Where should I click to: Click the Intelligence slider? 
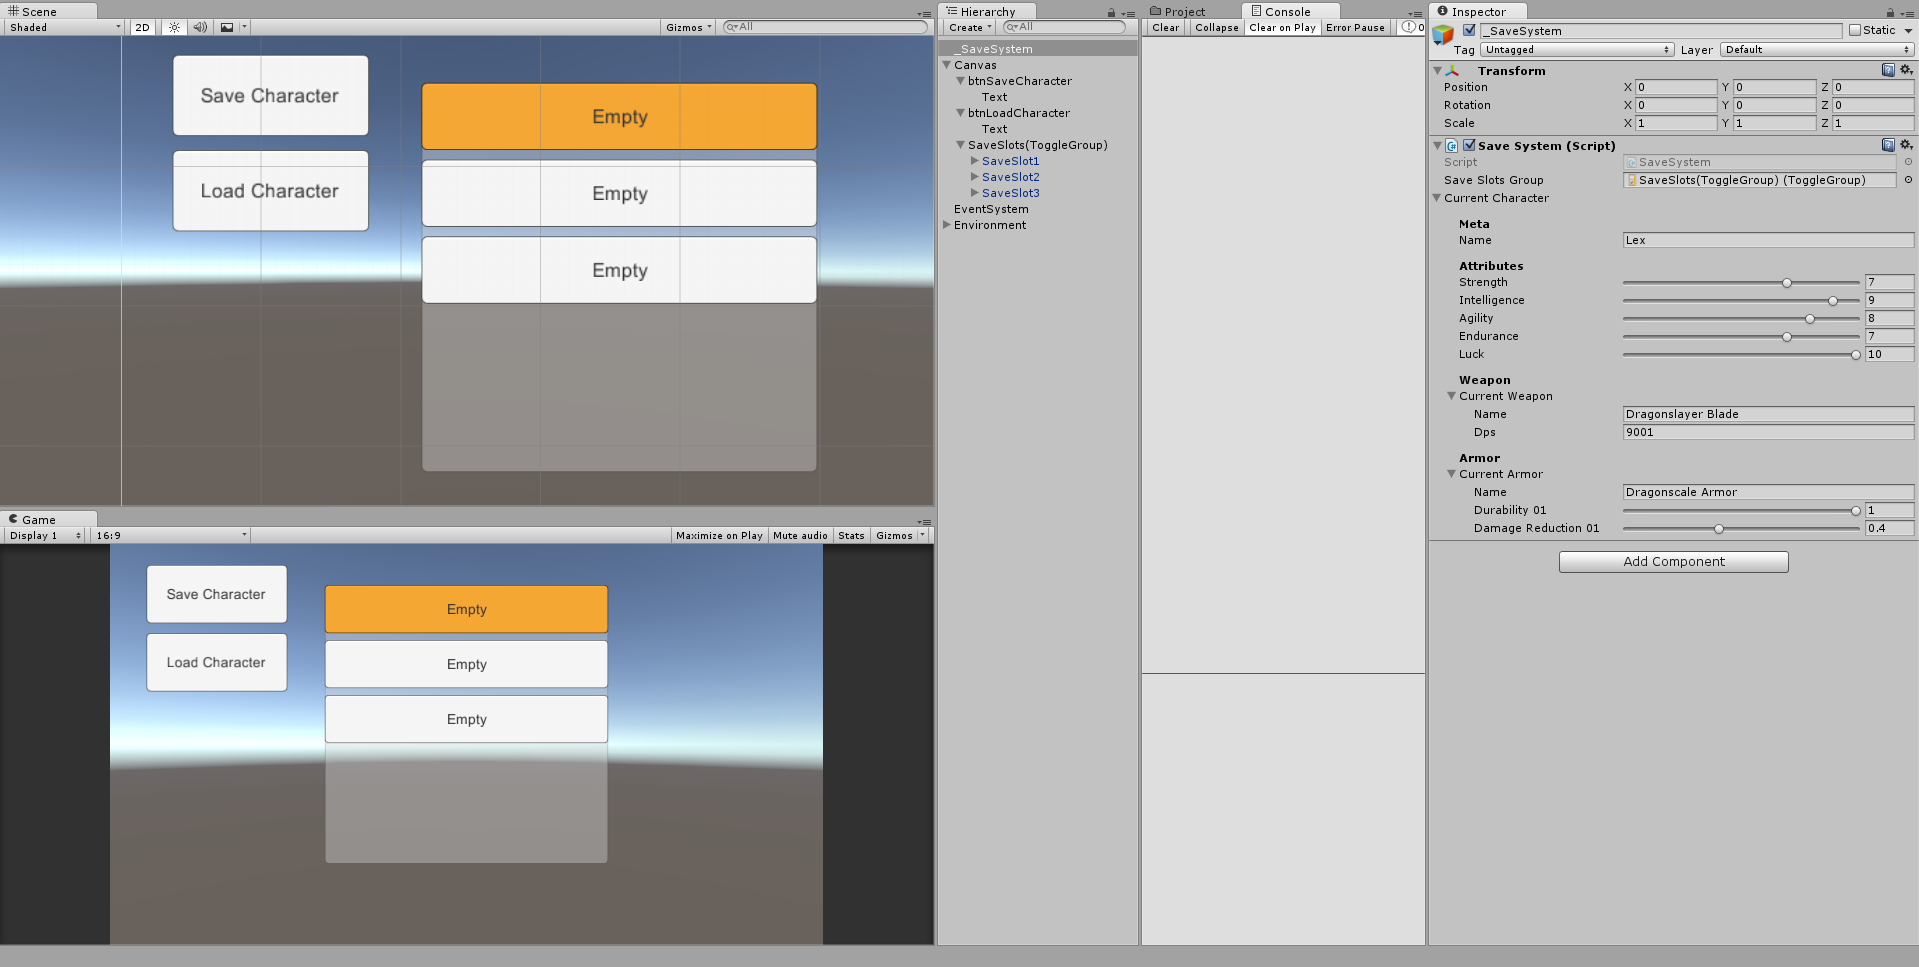click(x=1741, y=301)
